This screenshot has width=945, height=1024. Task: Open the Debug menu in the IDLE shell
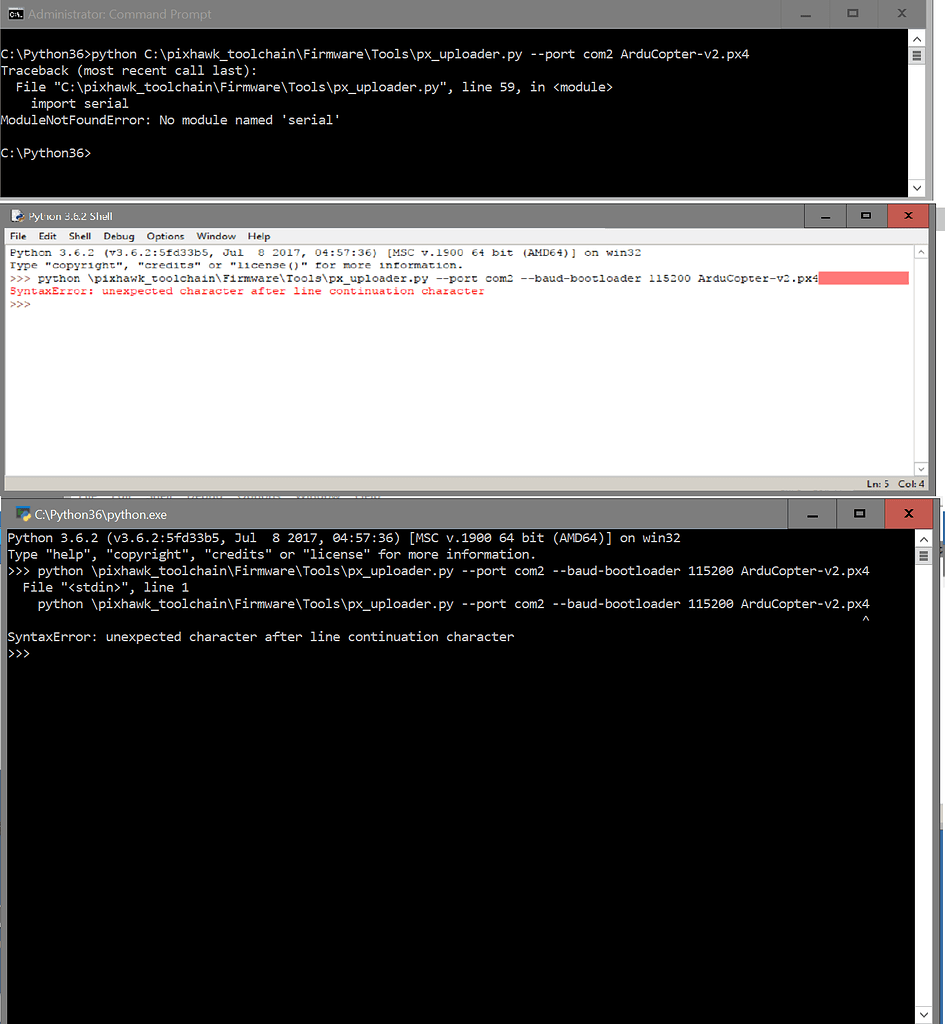(118, 236)
